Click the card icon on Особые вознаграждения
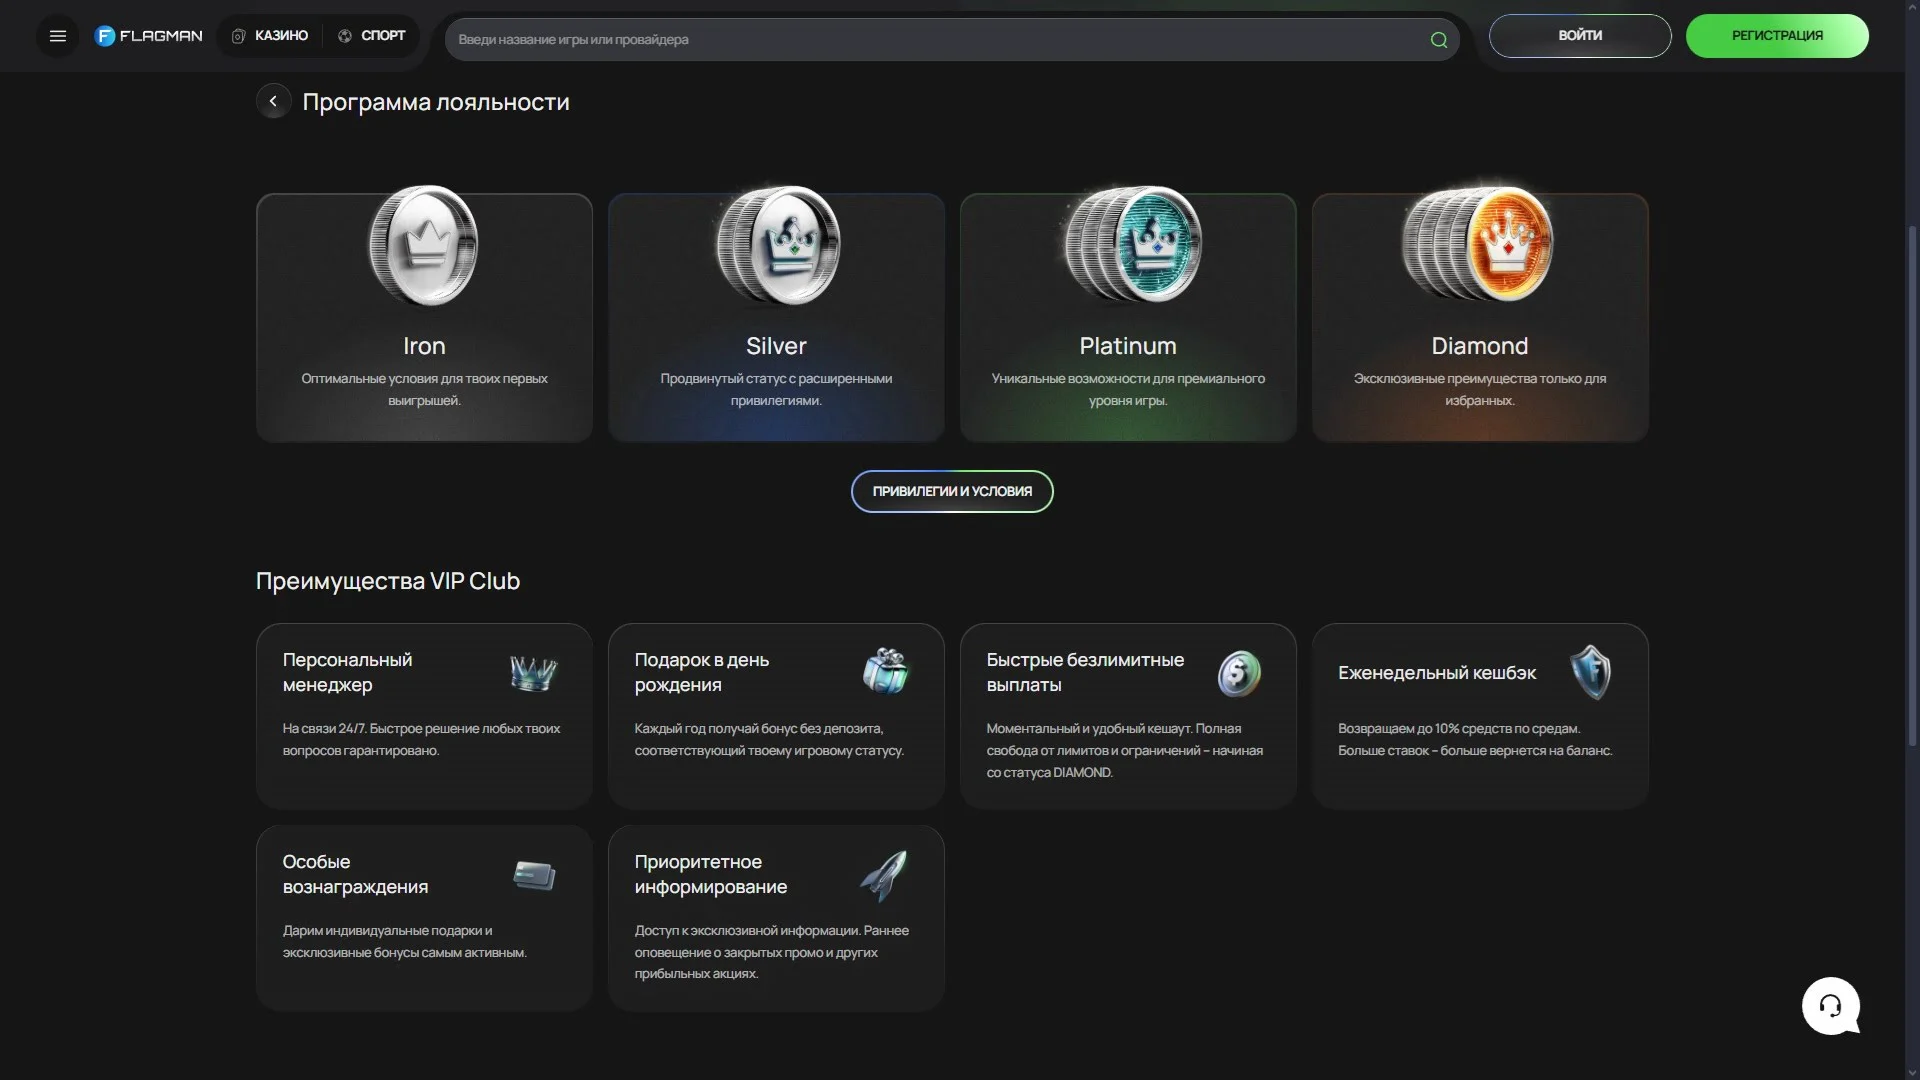1920x1080 pixels. [533, 875]
